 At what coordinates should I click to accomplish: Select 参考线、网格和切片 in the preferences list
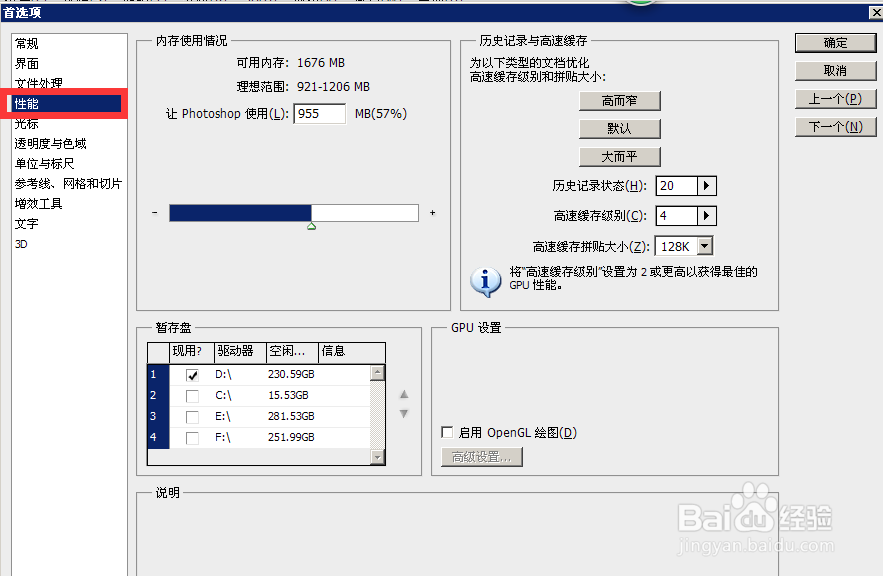pos(68,184)
